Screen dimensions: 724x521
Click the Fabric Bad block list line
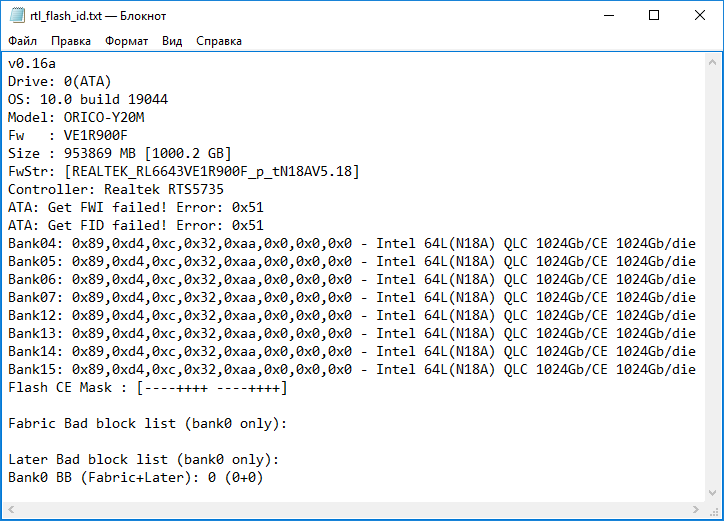pyautogui.click(x=148, y=424)
